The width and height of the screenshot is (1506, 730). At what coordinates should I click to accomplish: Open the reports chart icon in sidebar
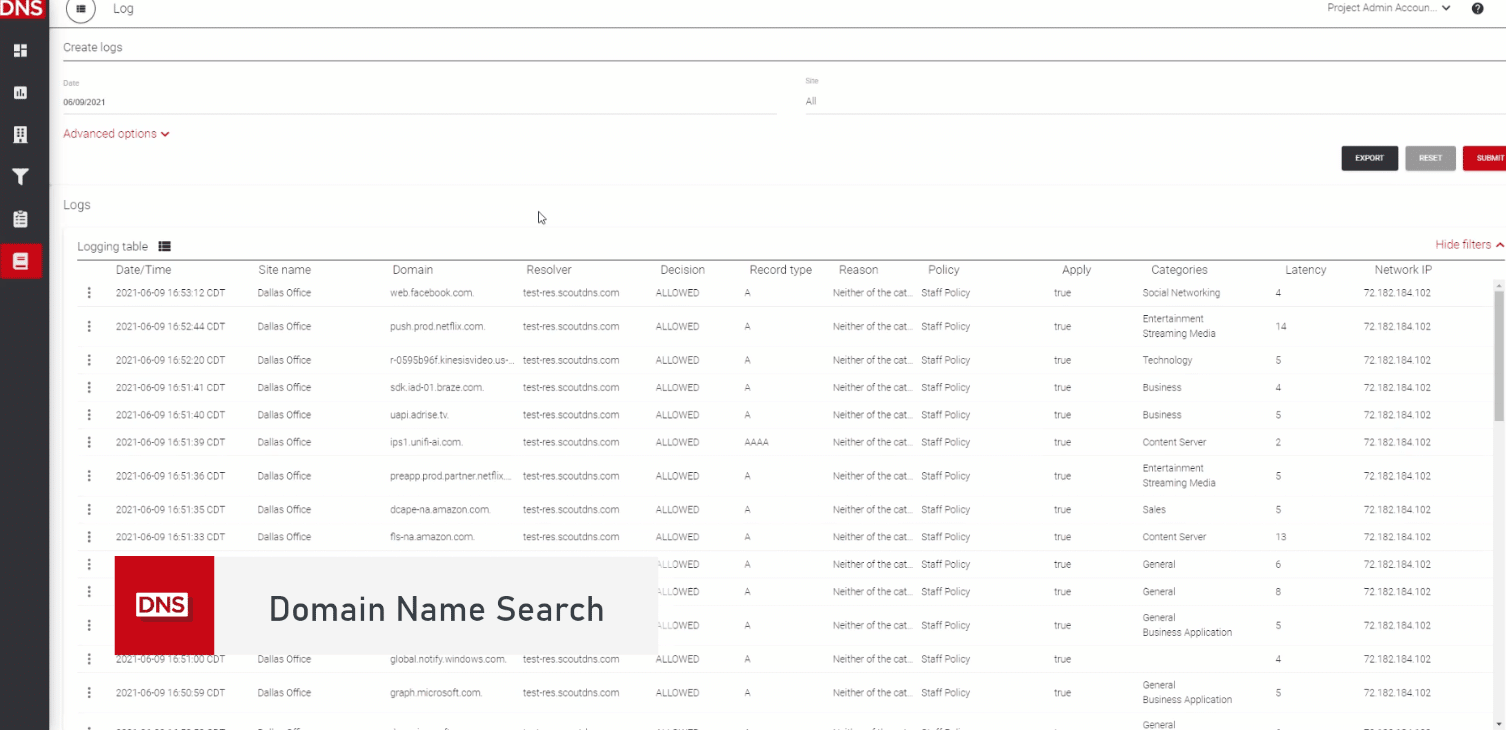tap(20, 92)
